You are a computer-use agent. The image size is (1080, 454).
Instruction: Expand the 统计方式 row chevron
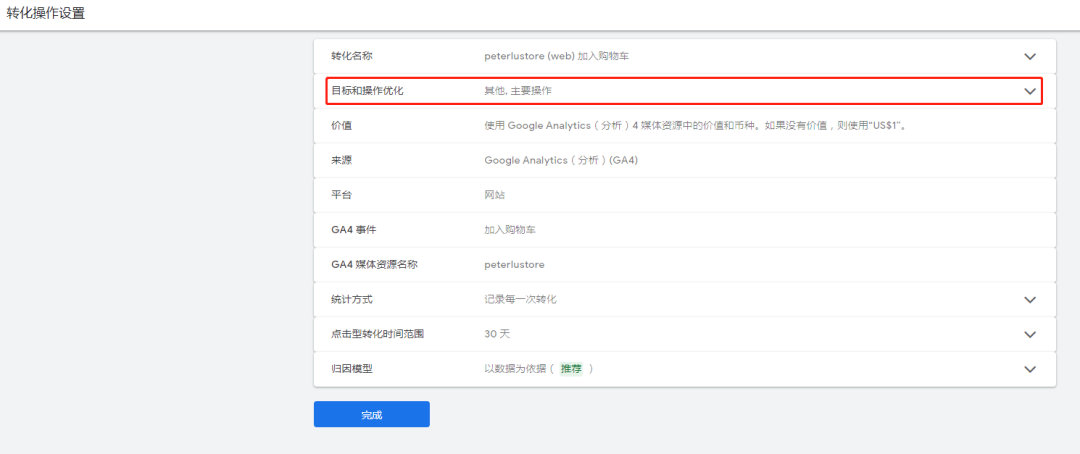[x=1030, y=300]
